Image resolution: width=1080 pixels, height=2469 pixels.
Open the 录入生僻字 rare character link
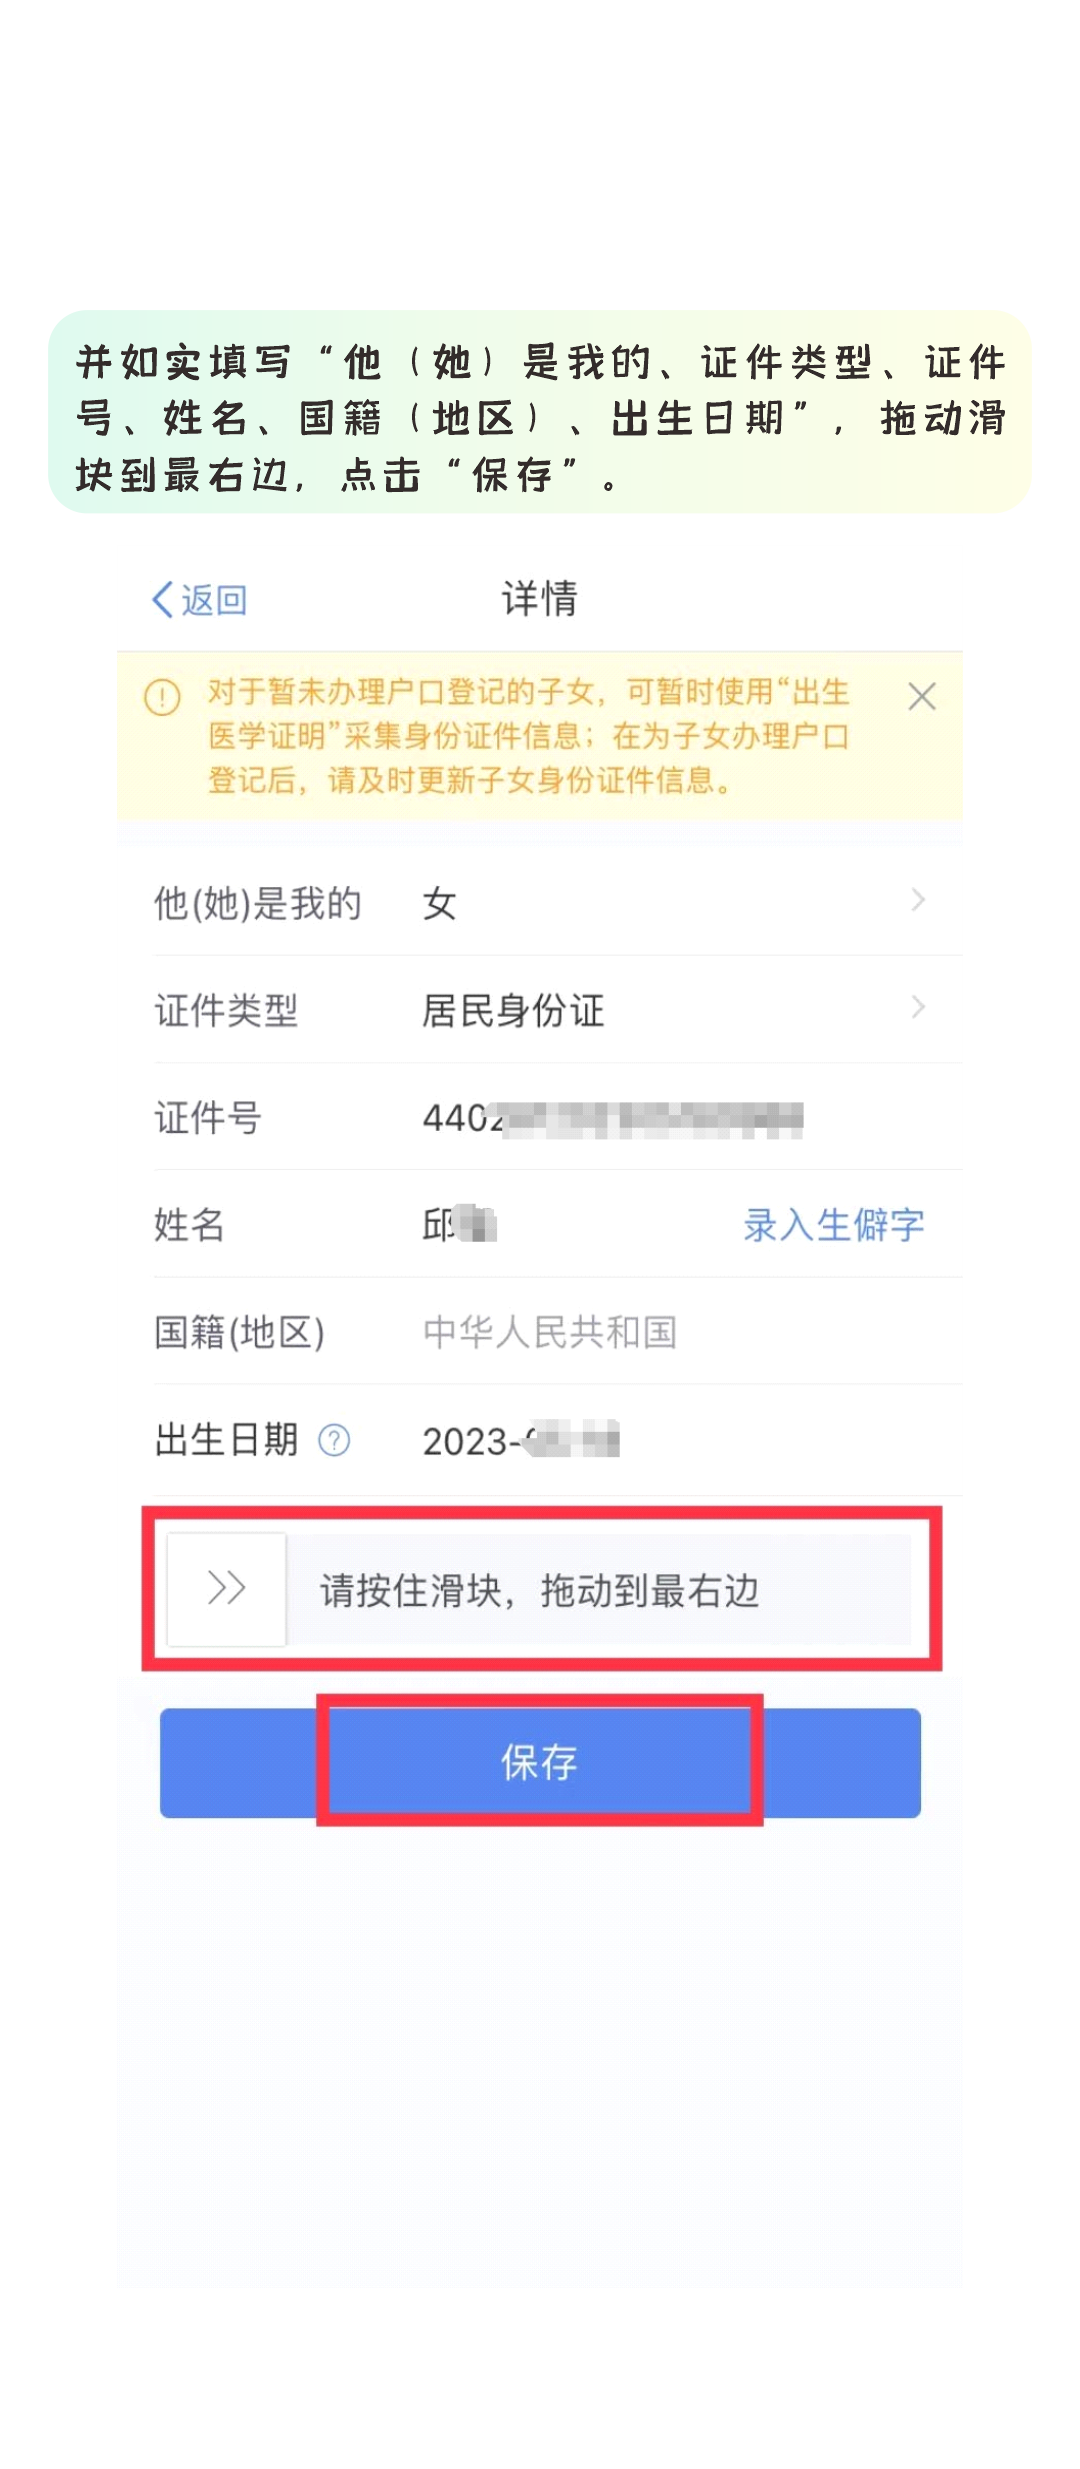(x=834, y=1224)
